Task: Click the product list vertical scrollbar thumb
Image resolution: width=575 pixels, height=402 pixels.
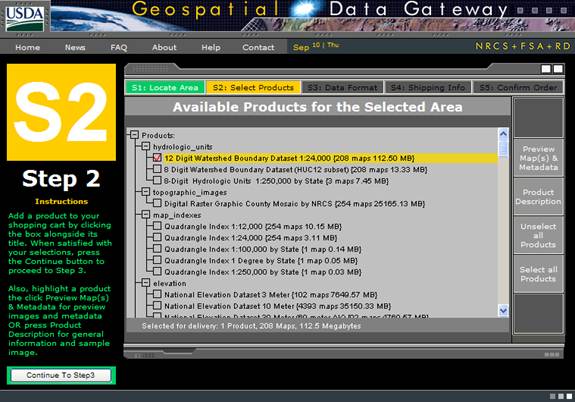Action: pos(503,148)
